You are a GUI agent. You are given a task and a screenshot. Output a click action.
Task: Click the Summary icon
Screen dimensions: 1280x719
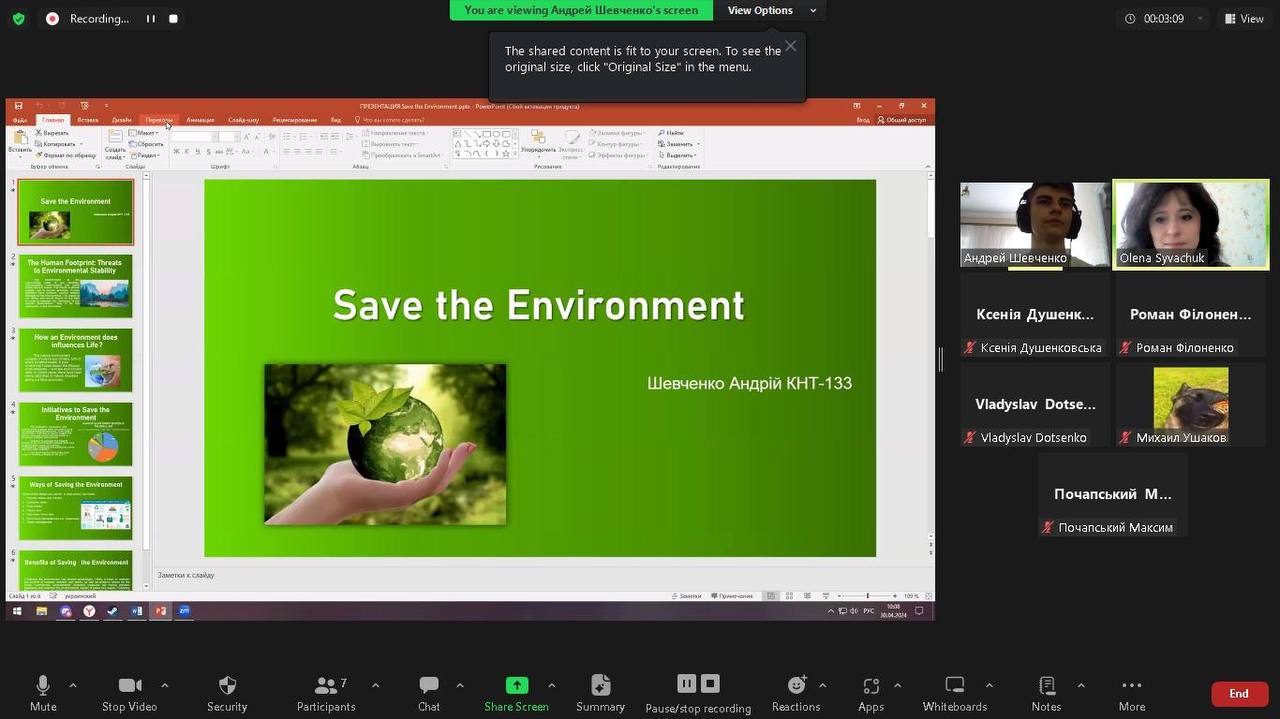[600, 692]
